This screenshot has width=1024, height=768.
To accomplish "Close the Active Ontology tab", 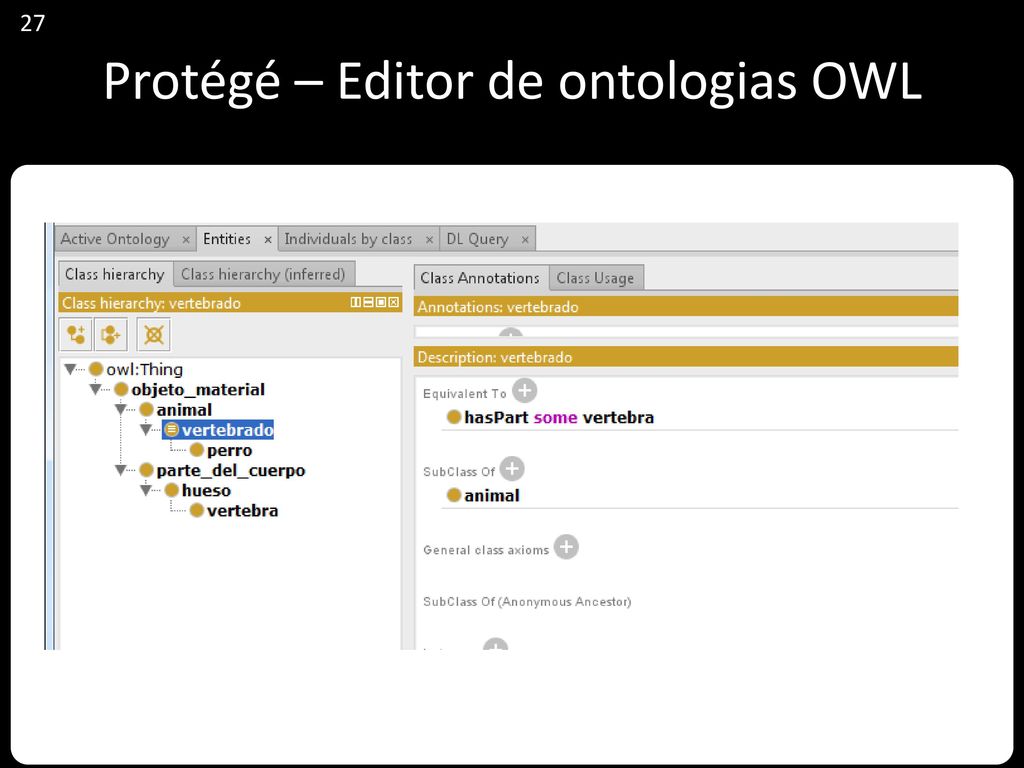I will coord(185,240).
